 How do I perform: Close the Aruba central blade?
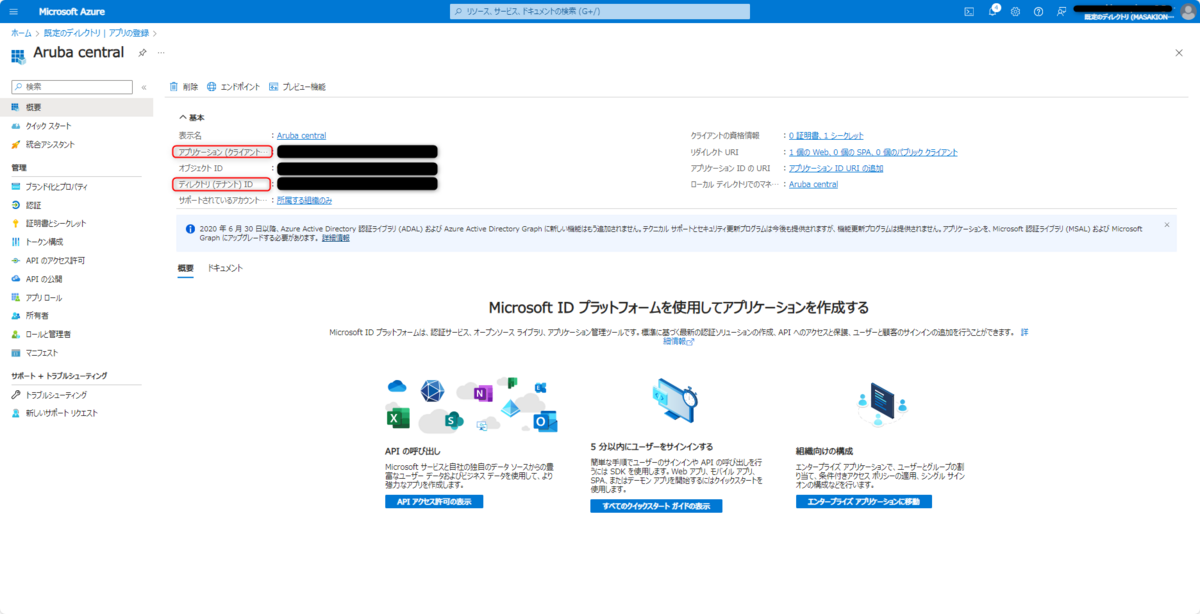tap(1178, 52)
